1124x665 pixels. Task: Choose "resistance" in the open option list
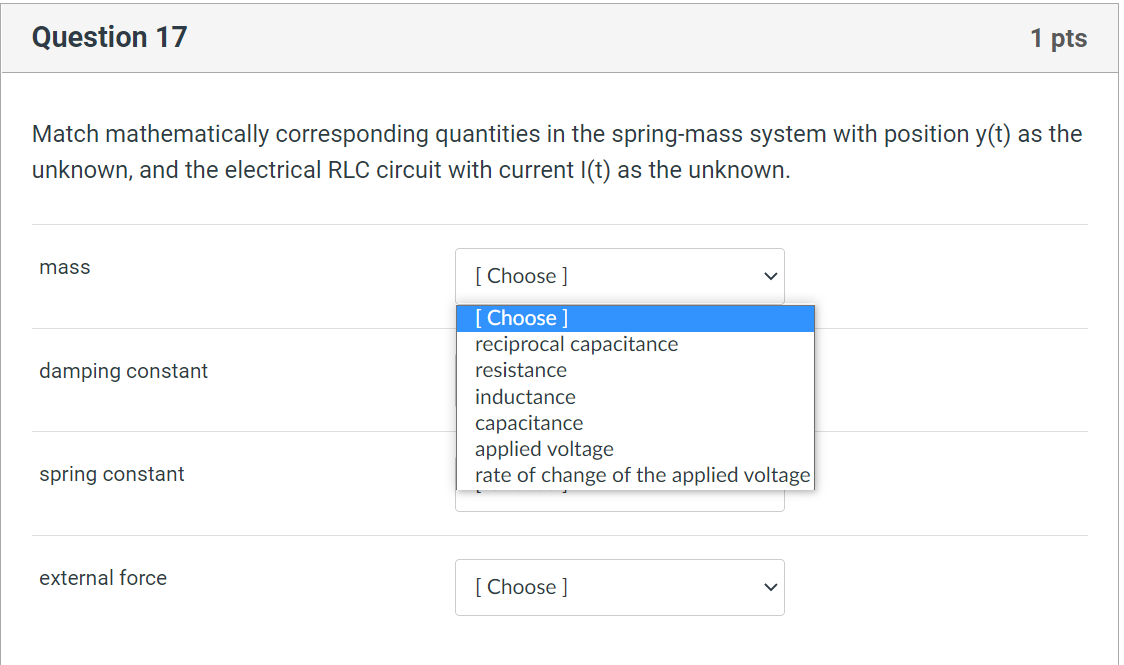pyautogui.click(x=521, y=369)
